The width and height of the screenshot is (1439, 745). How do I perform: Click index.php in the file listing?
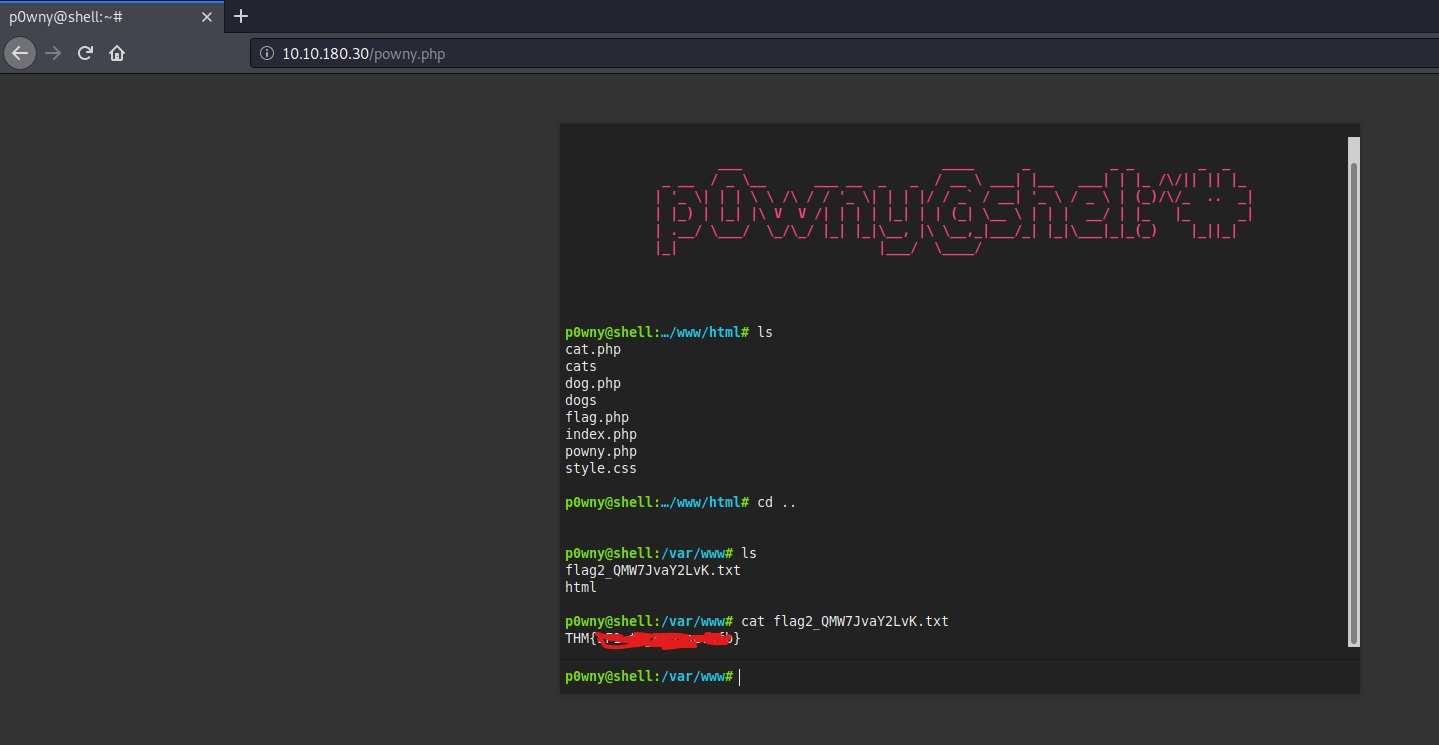[x=601, y=434]
